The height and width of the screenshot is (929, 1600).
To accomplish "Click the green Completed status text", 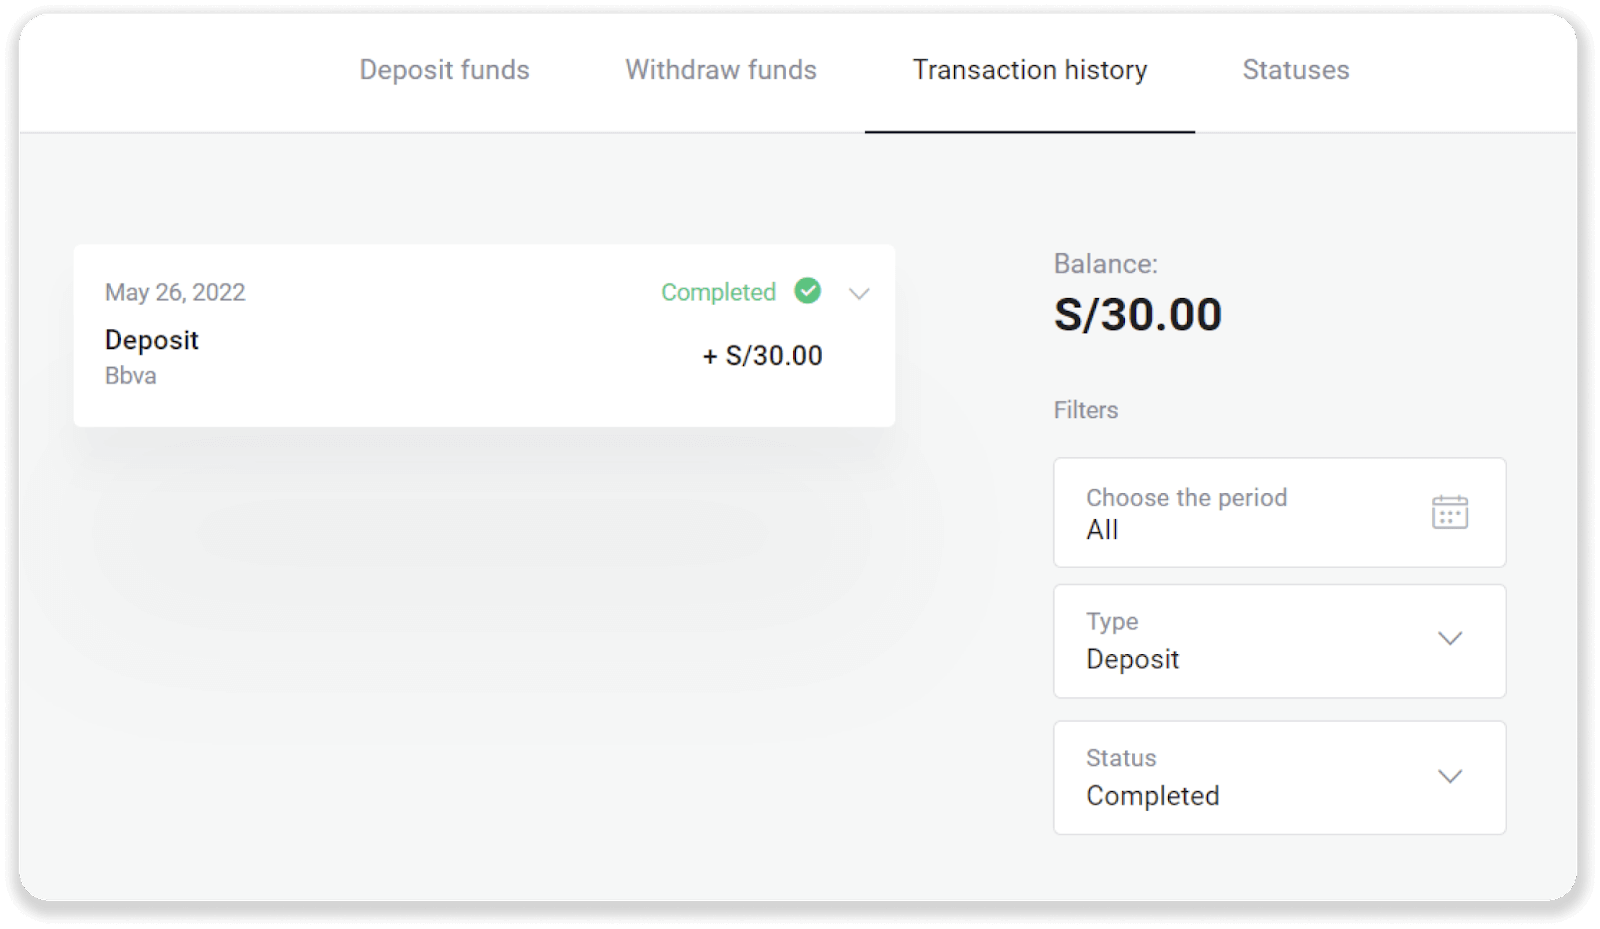I will (718, 292).
